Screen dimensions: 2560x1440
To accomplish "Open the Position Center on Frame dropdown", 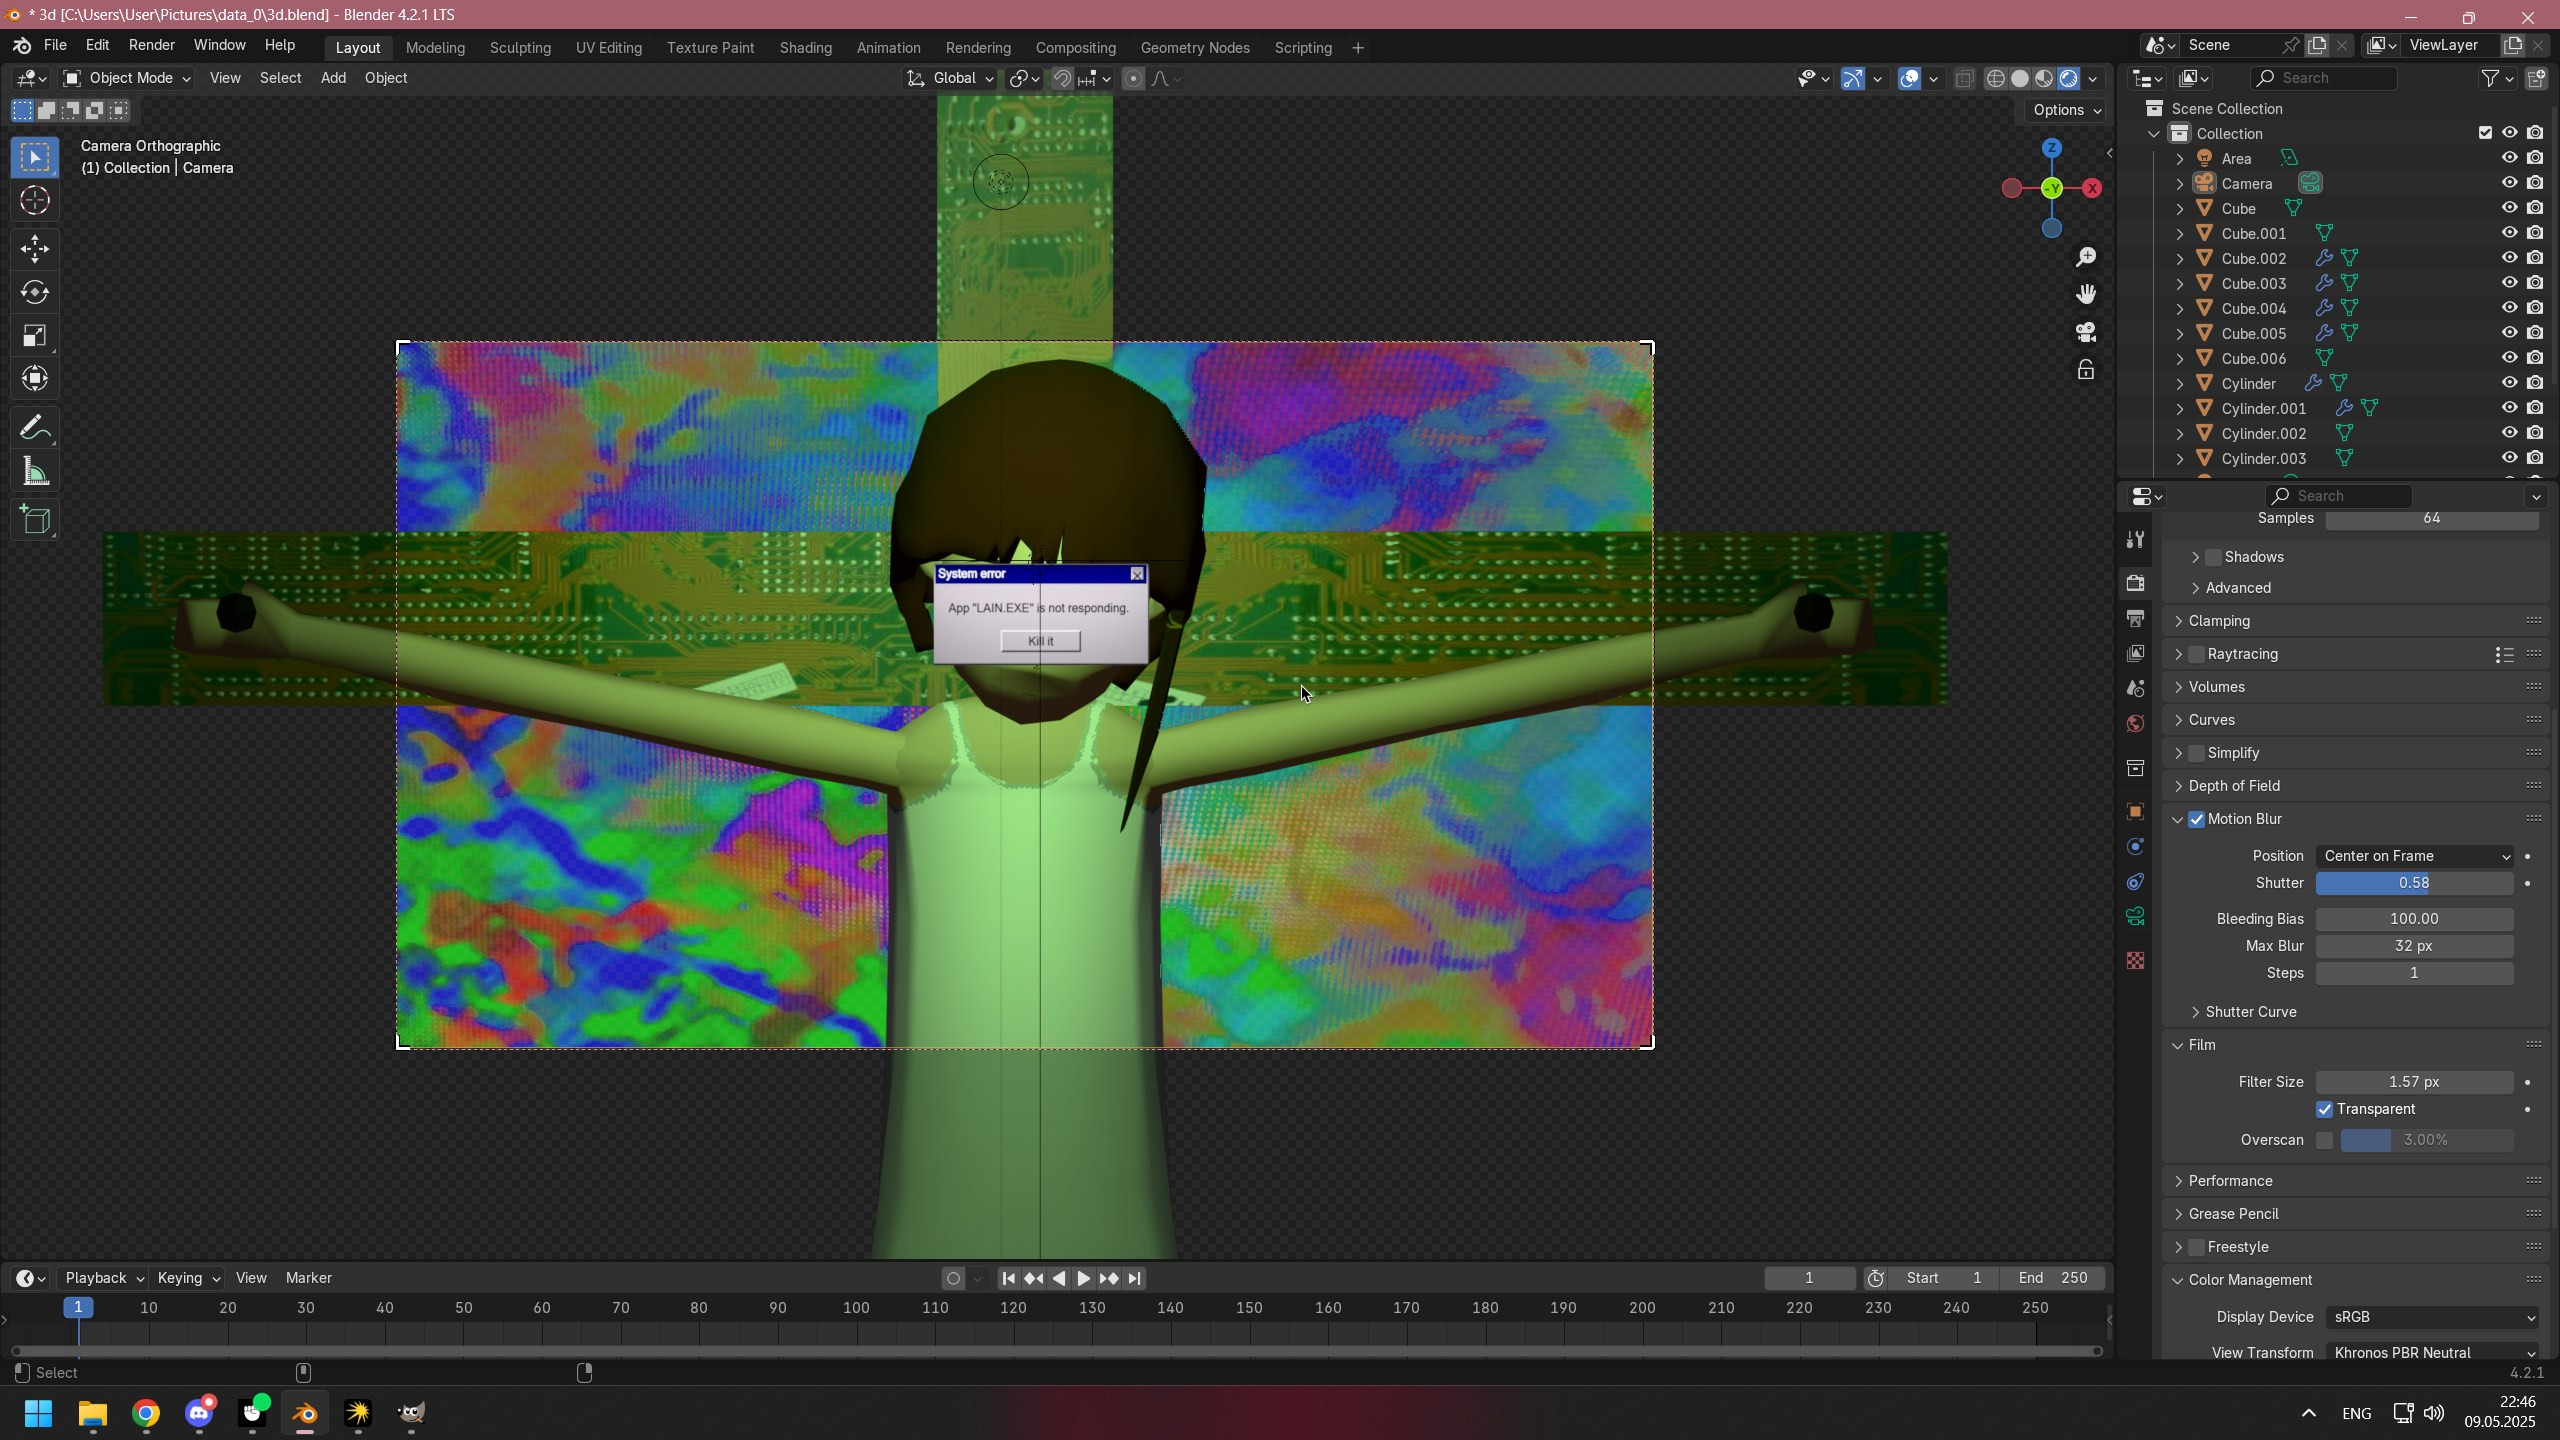I will pyautogui.click(x=2414, y=856).
